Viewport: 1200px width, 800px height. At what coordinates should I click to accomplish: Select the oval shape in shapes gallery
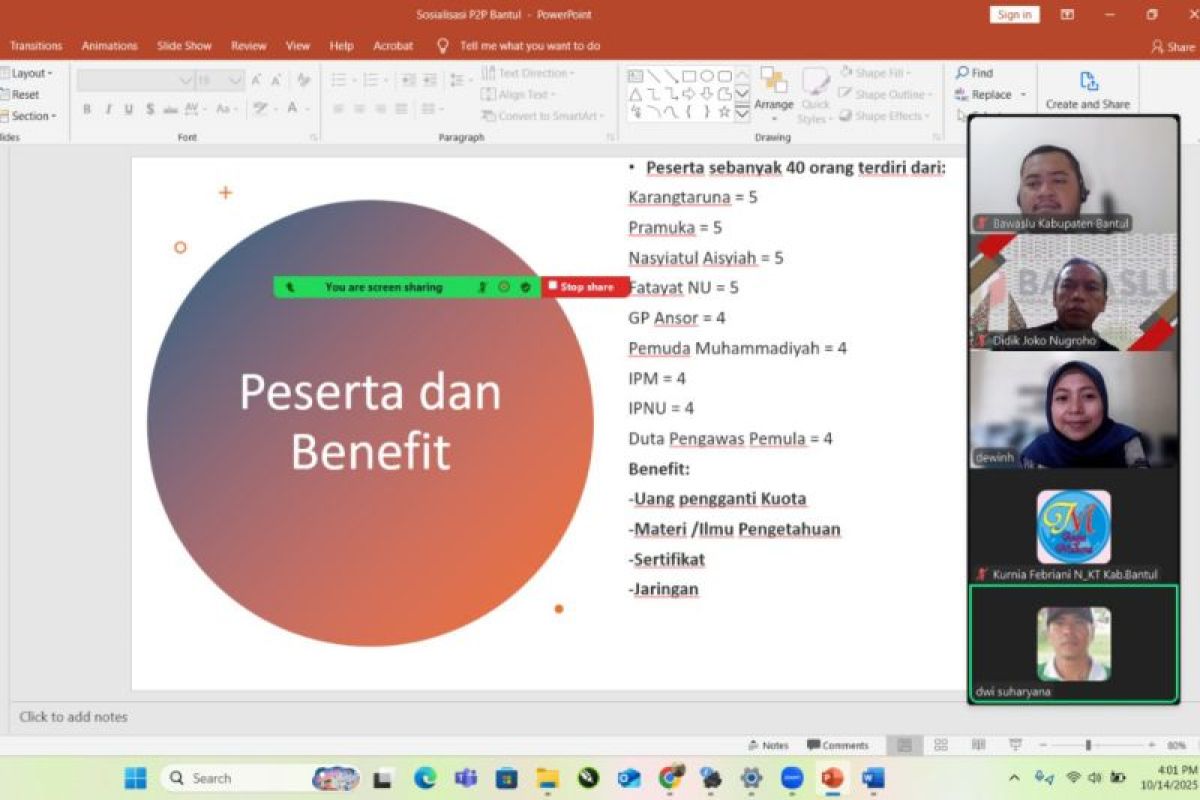tap(706, 76)
